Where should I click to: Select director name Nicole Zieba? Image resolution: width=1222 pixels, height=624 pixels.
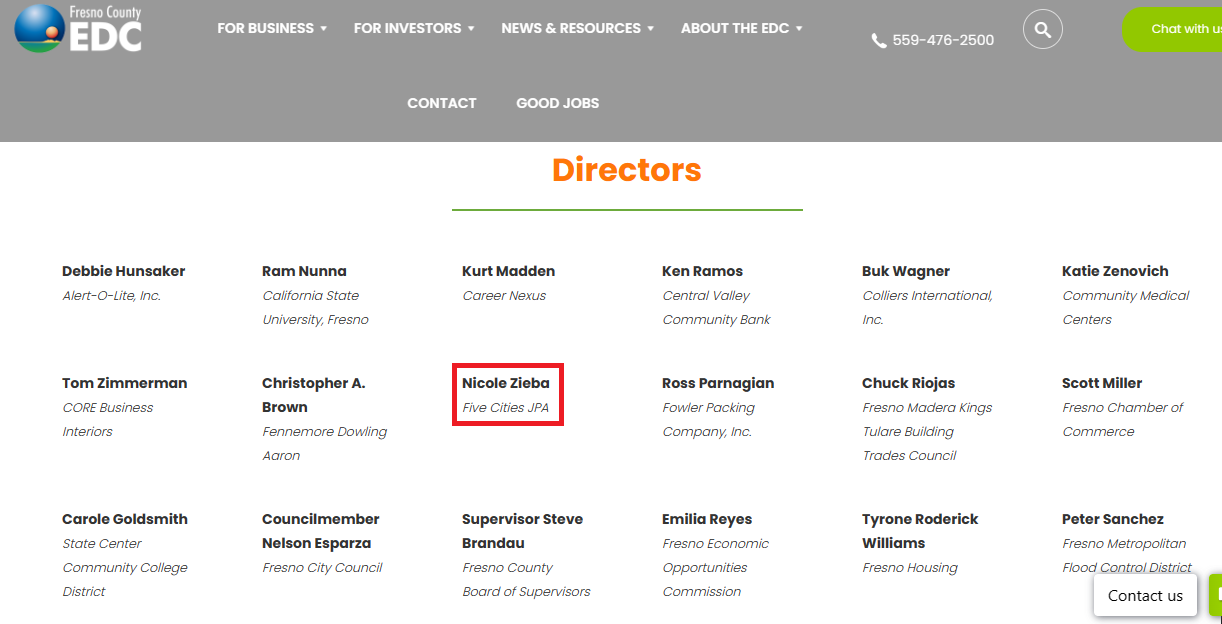click(x=506, y=383)
